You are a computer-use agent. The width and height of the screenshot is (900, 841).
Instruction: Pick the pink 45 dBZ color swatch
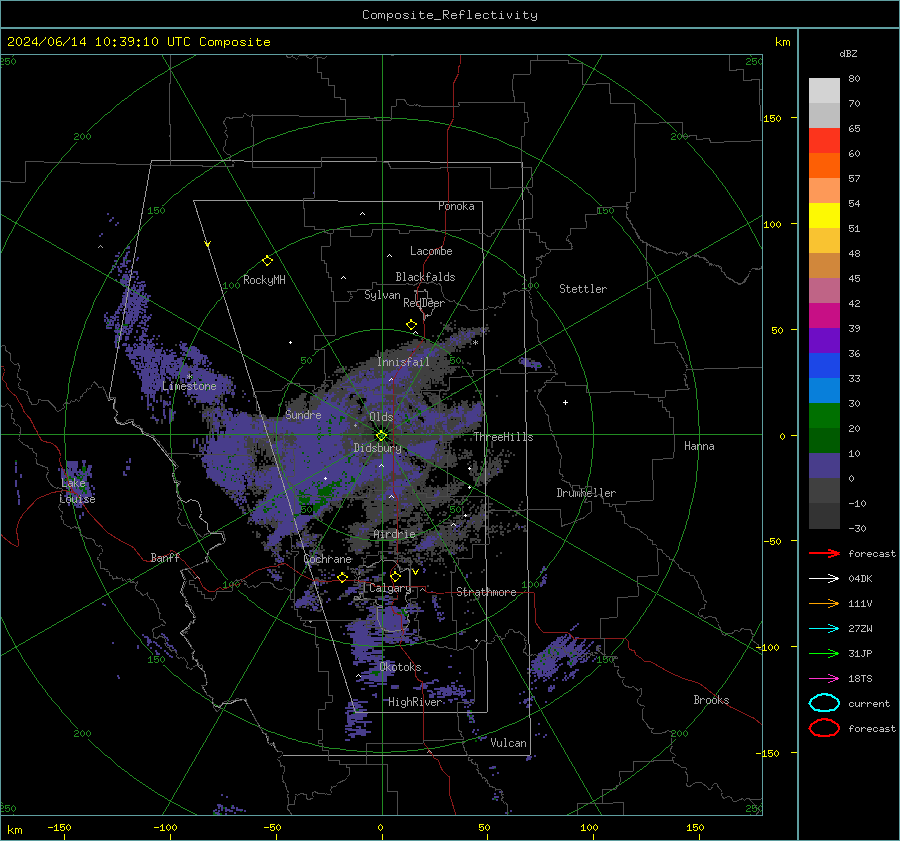coord(824,290)
